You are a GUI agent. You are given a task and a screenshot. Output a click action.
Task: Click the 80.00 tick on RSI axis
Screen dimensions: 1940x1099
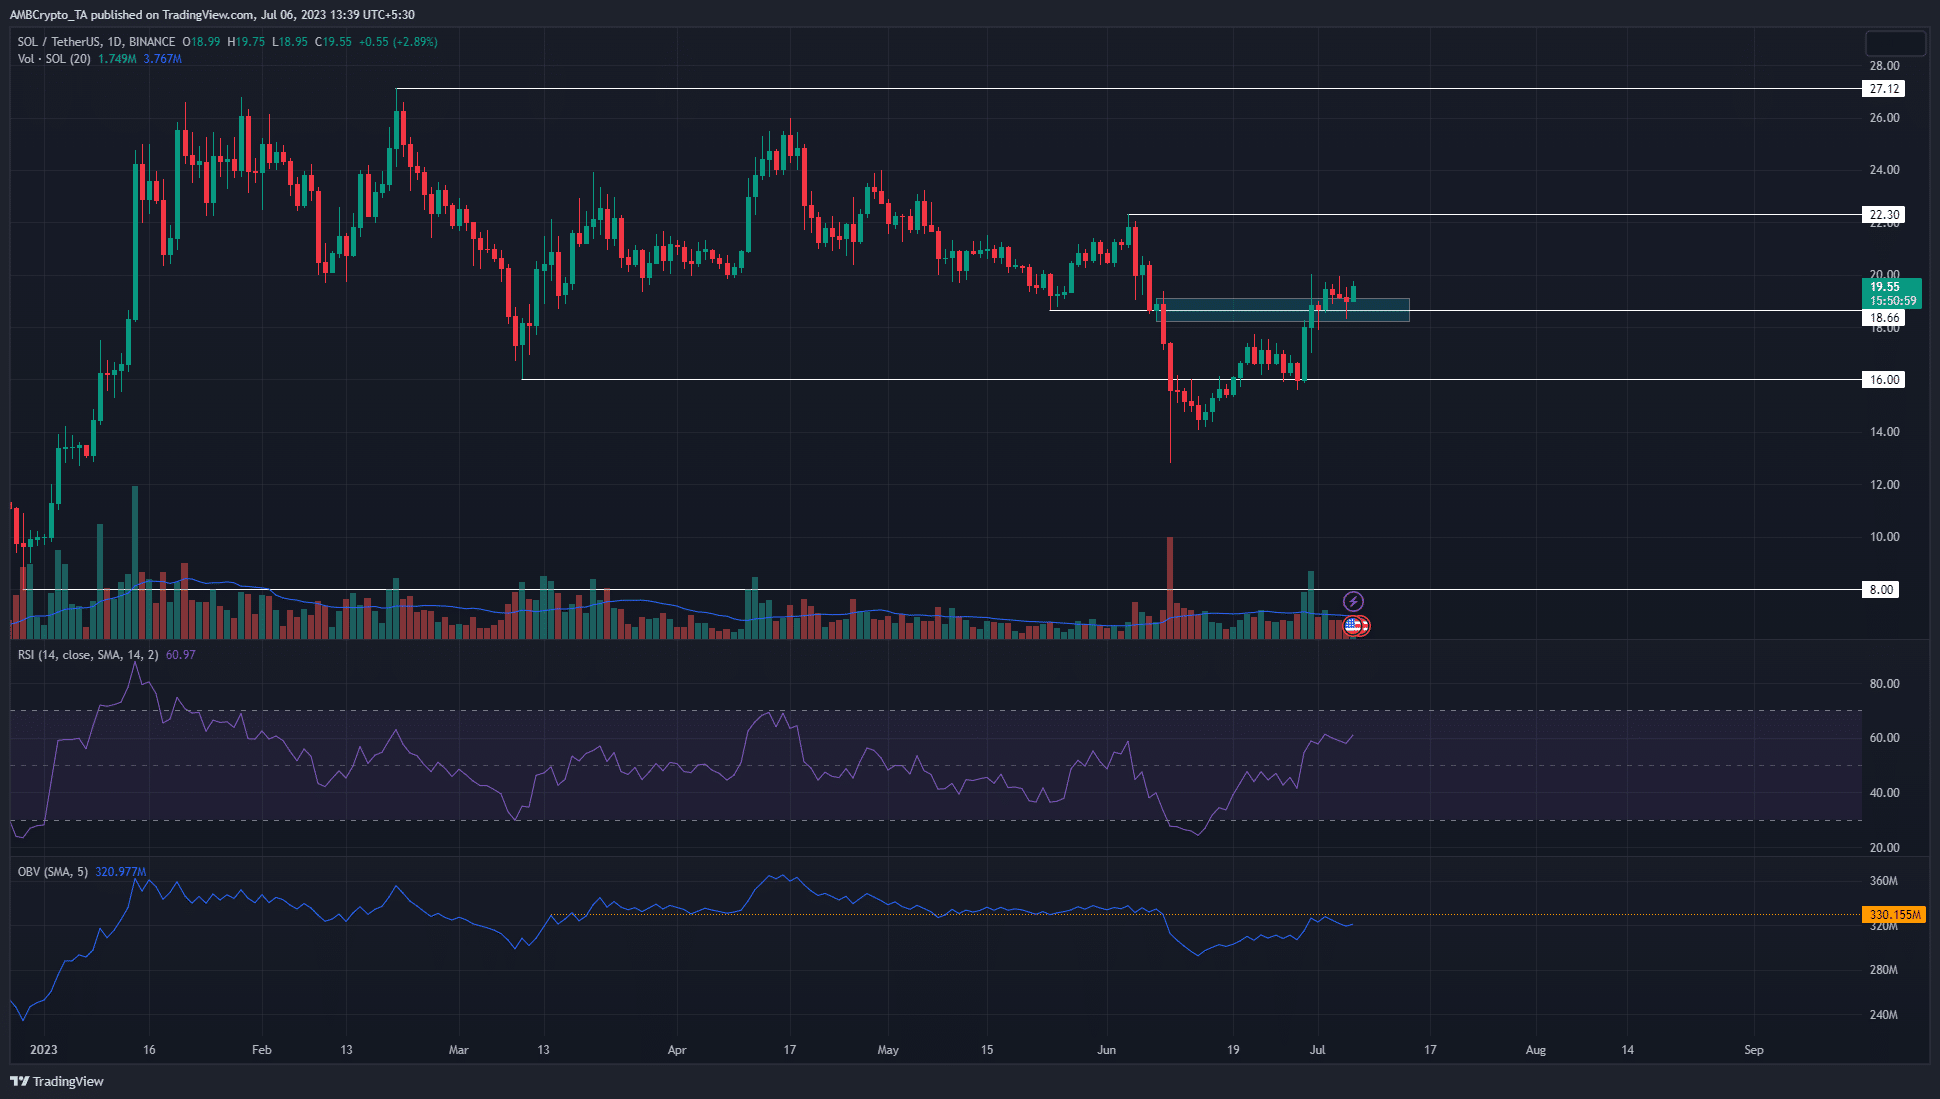point(1884,684)
